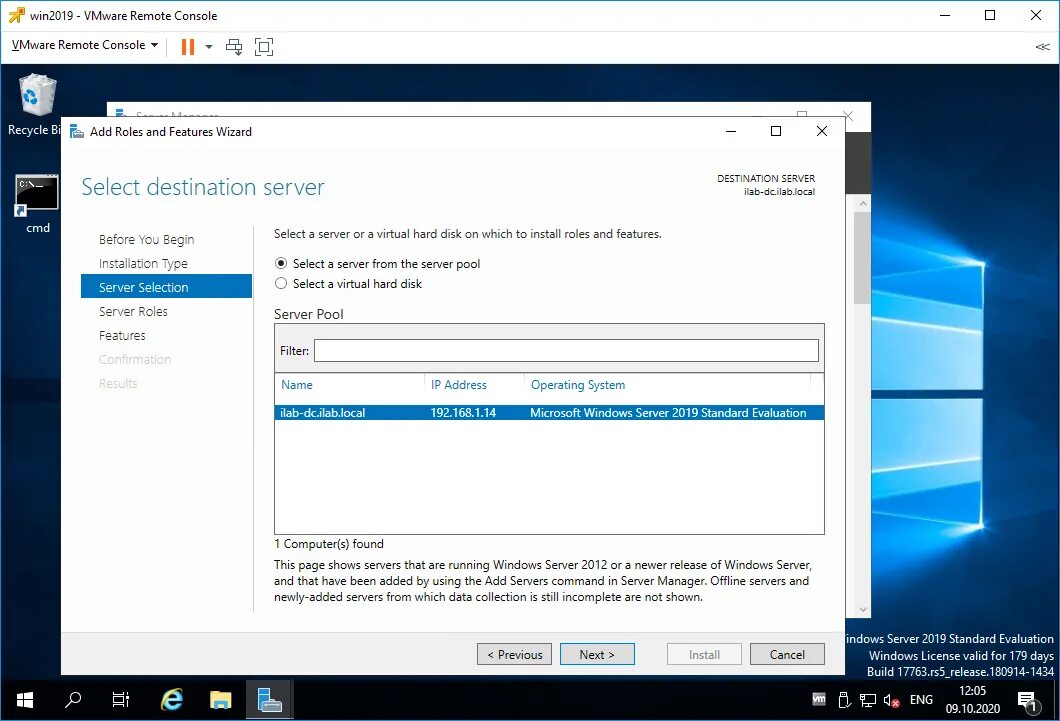Open the taskbar clock and date

tap(972, 700)
